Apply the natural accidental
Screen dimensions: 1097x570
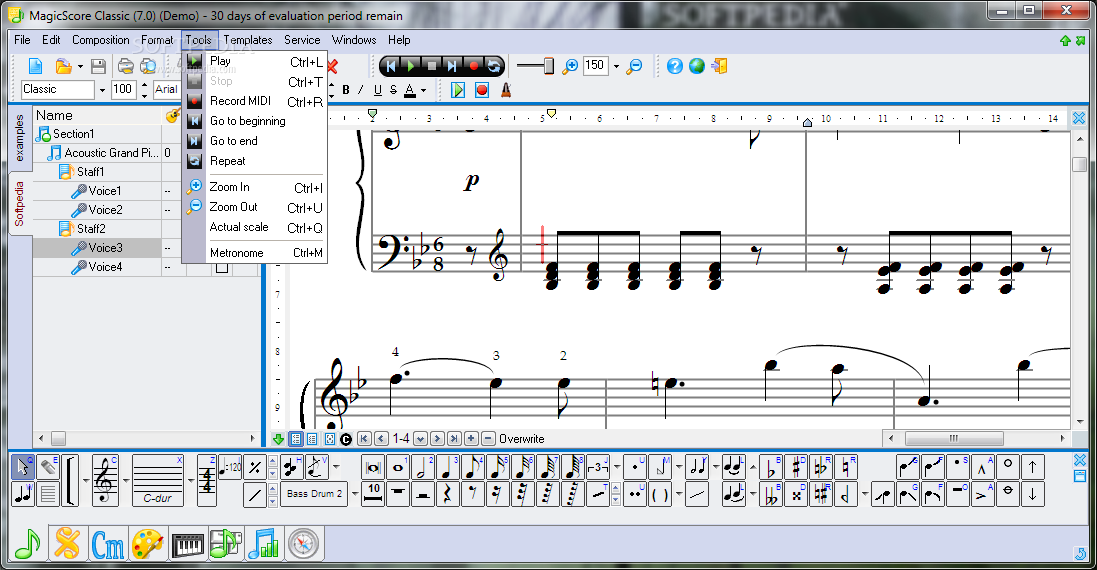tap(847, 467)
